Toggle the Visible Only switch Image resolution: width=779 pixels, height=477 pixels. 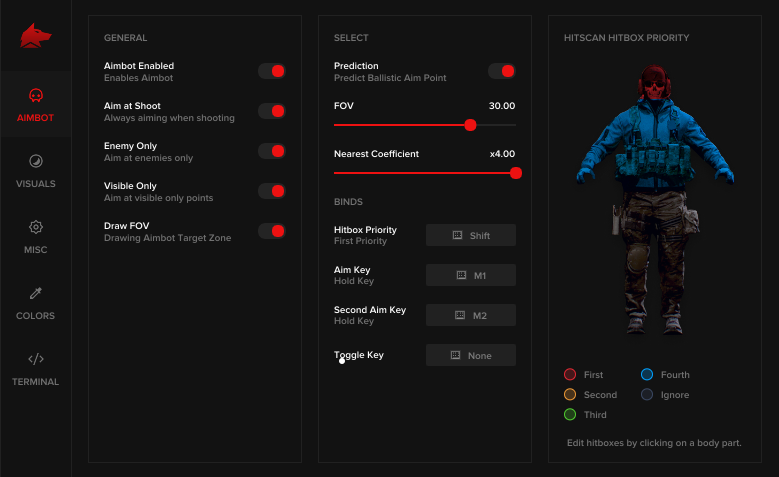pos(272,191)
